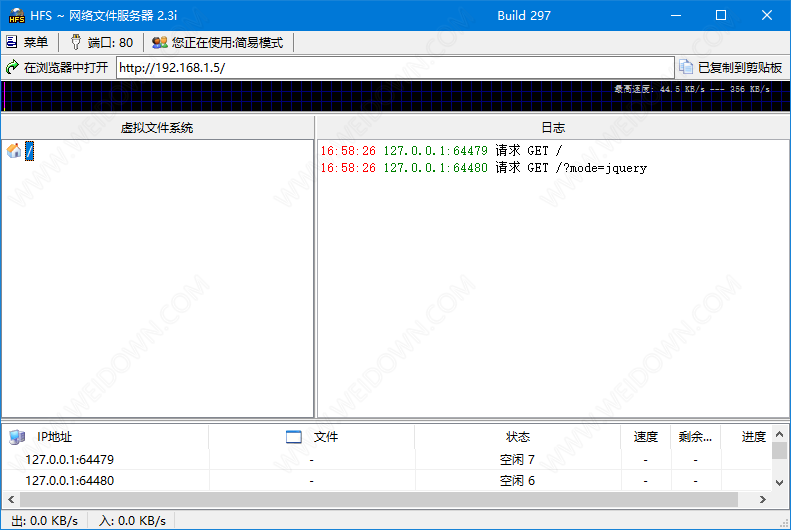Click the 状态 column header
The image size is (791, 530).
518,437
